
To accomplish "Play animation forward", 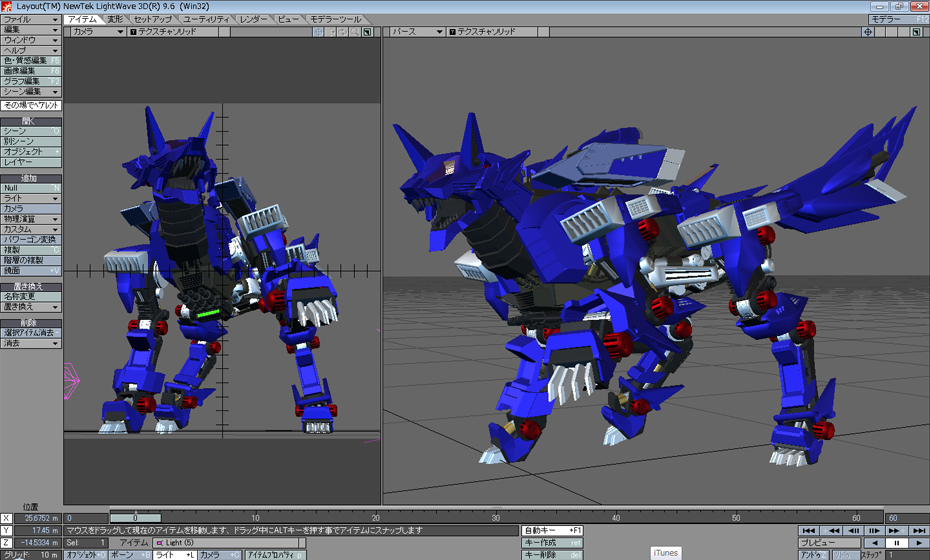I will pyautogui.click(x=919, y=543).
